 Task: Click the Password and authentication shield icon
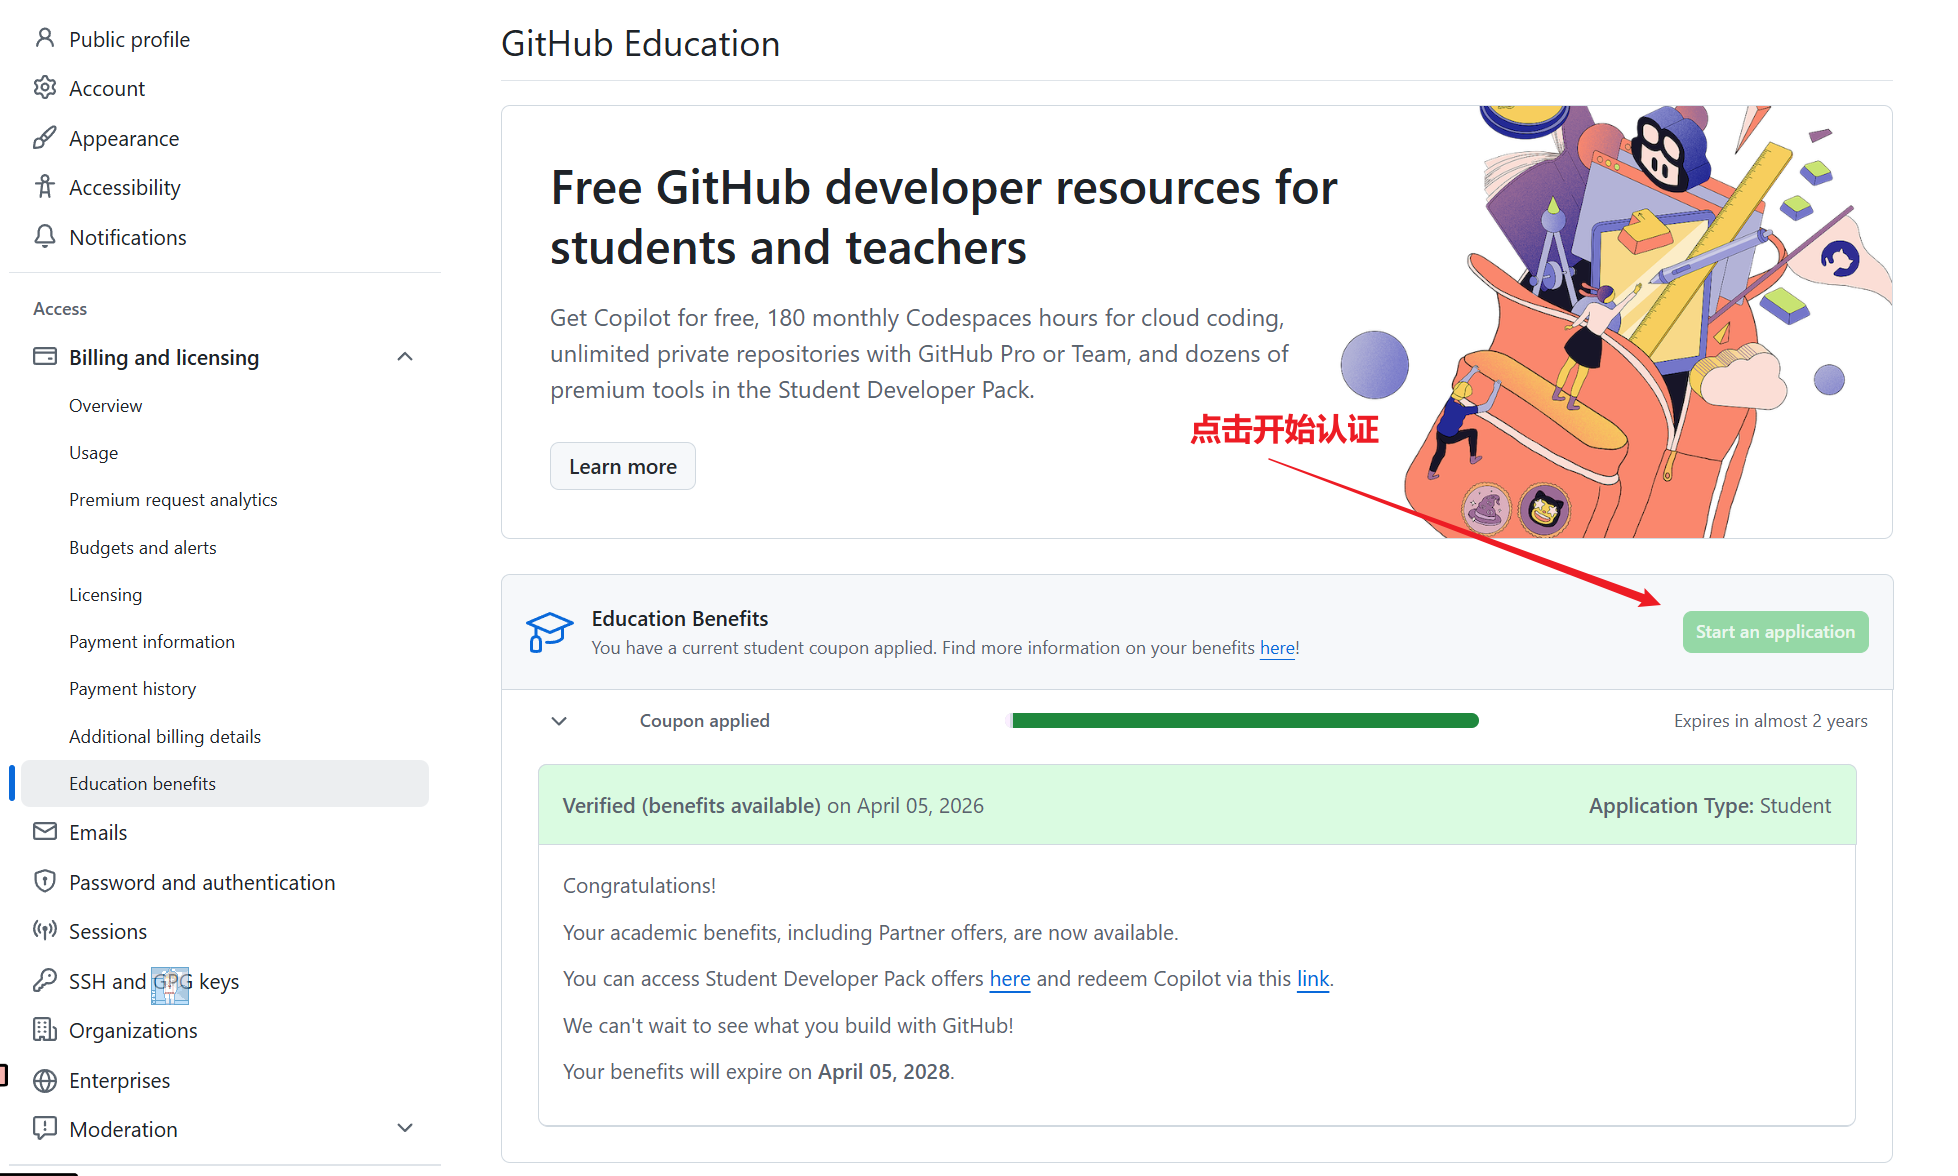click(x=44, y=882)
